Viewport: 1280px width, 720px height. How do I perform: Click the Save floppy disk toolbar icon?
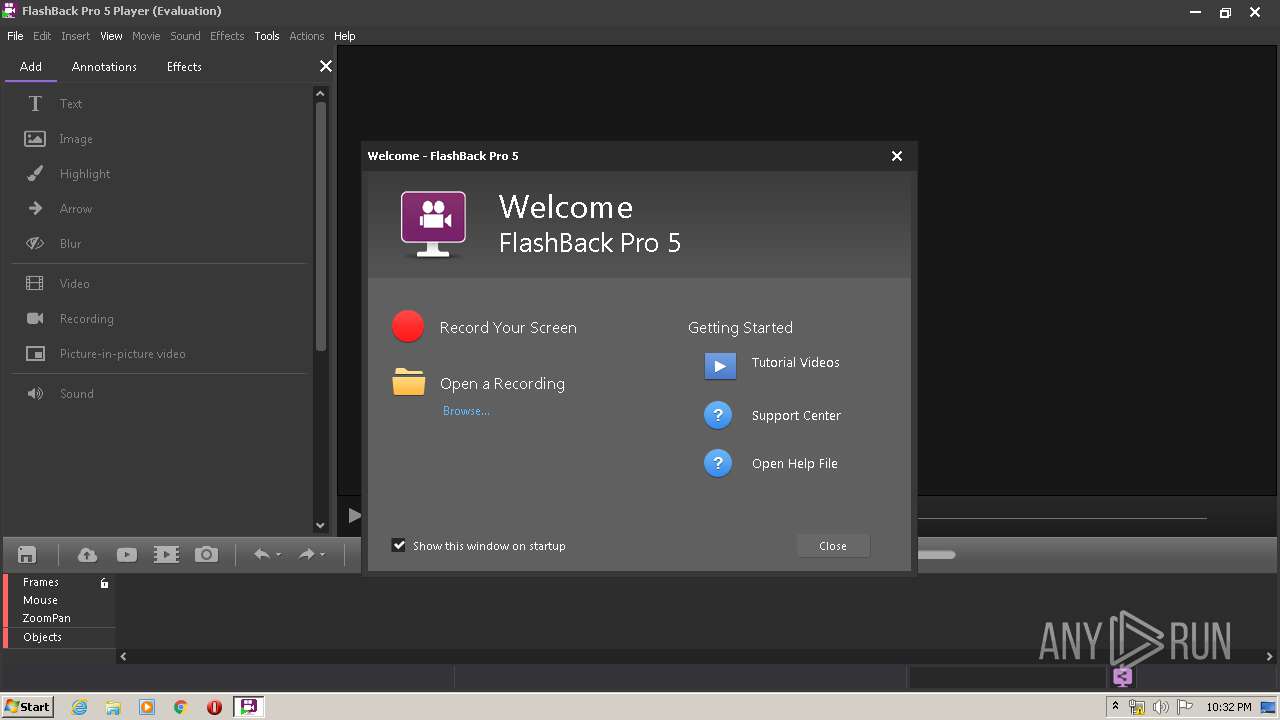27,555
